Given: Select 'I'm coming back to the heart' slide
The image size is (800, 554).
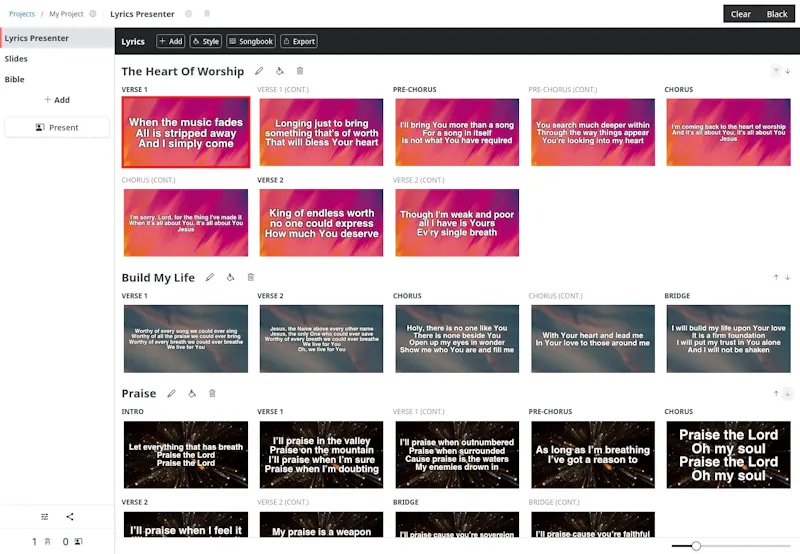Looking at the screenshot, I should [x=729, y=132].
